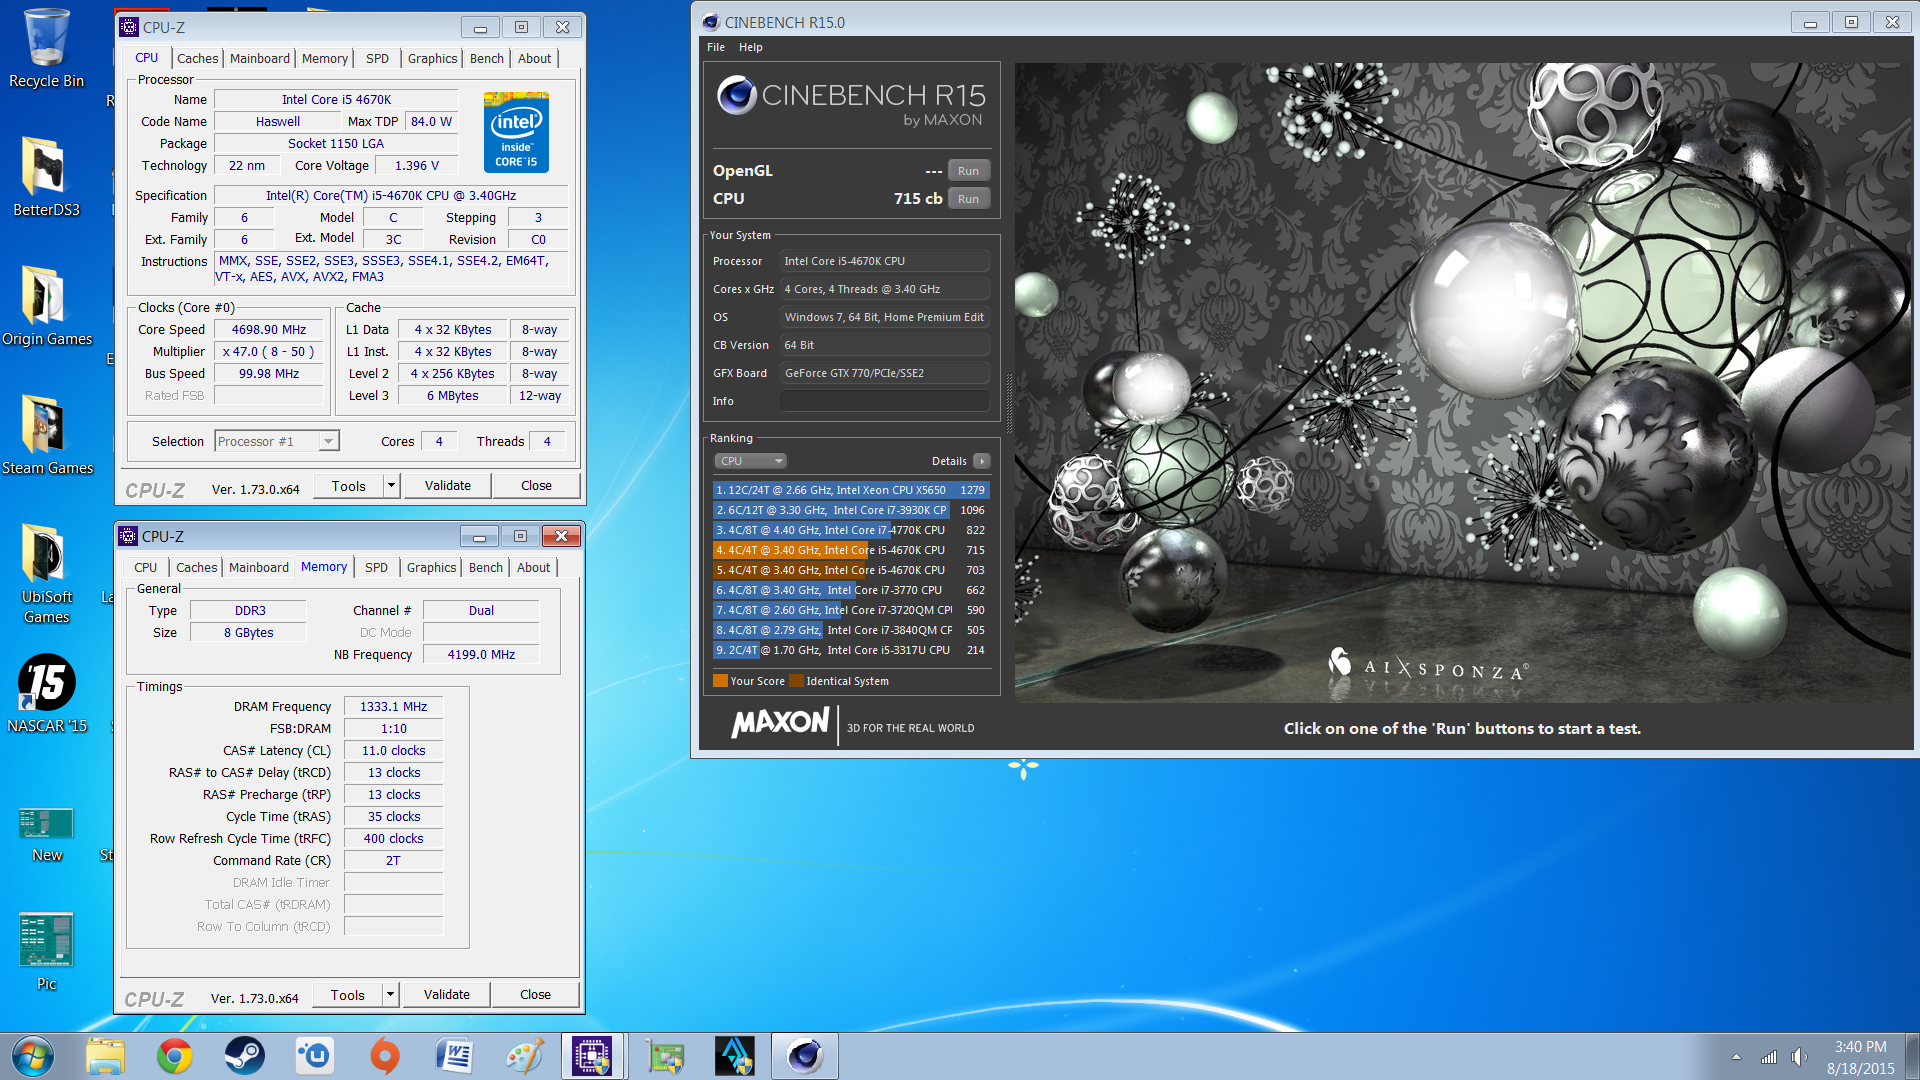Open the About tab in lower CPU-Z
Image resolution: width=1920 pixels, height=1080 pixels.
533,567
